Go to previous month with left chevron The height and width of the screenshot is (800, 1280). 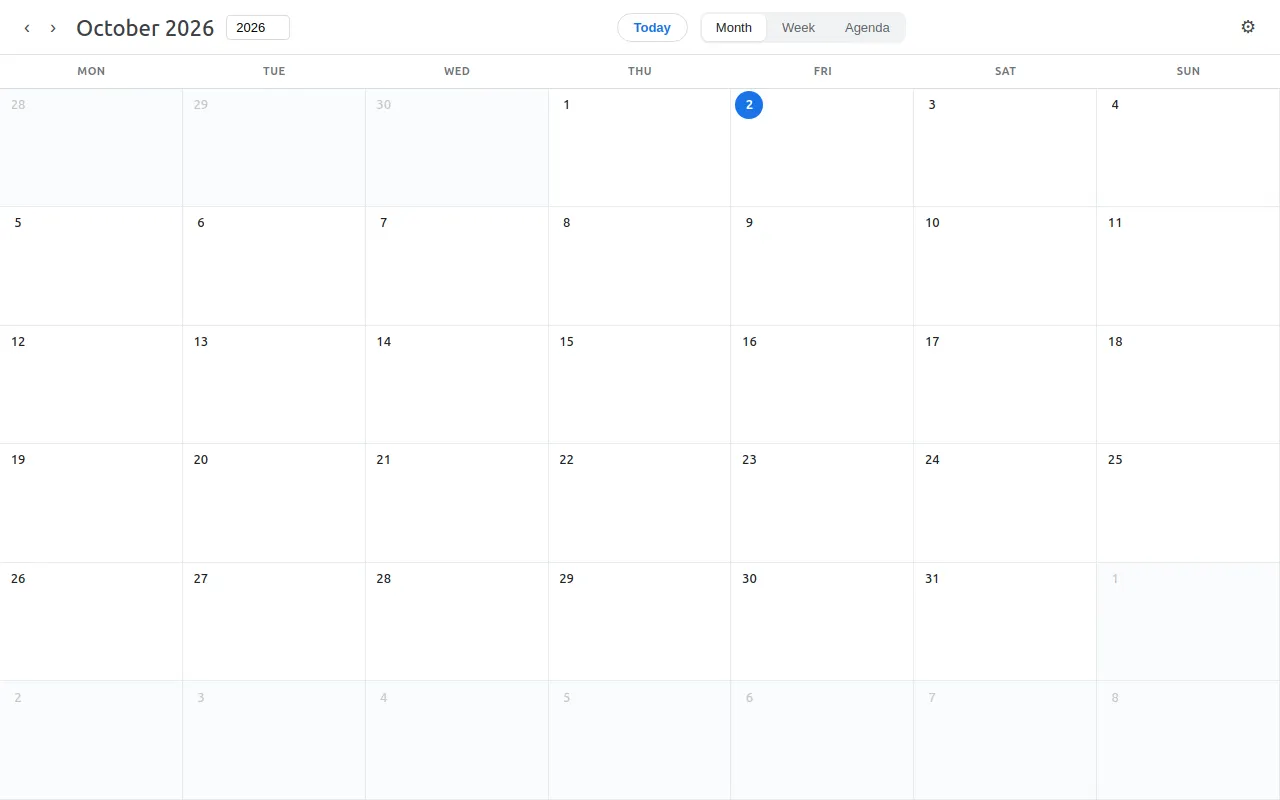27,28
